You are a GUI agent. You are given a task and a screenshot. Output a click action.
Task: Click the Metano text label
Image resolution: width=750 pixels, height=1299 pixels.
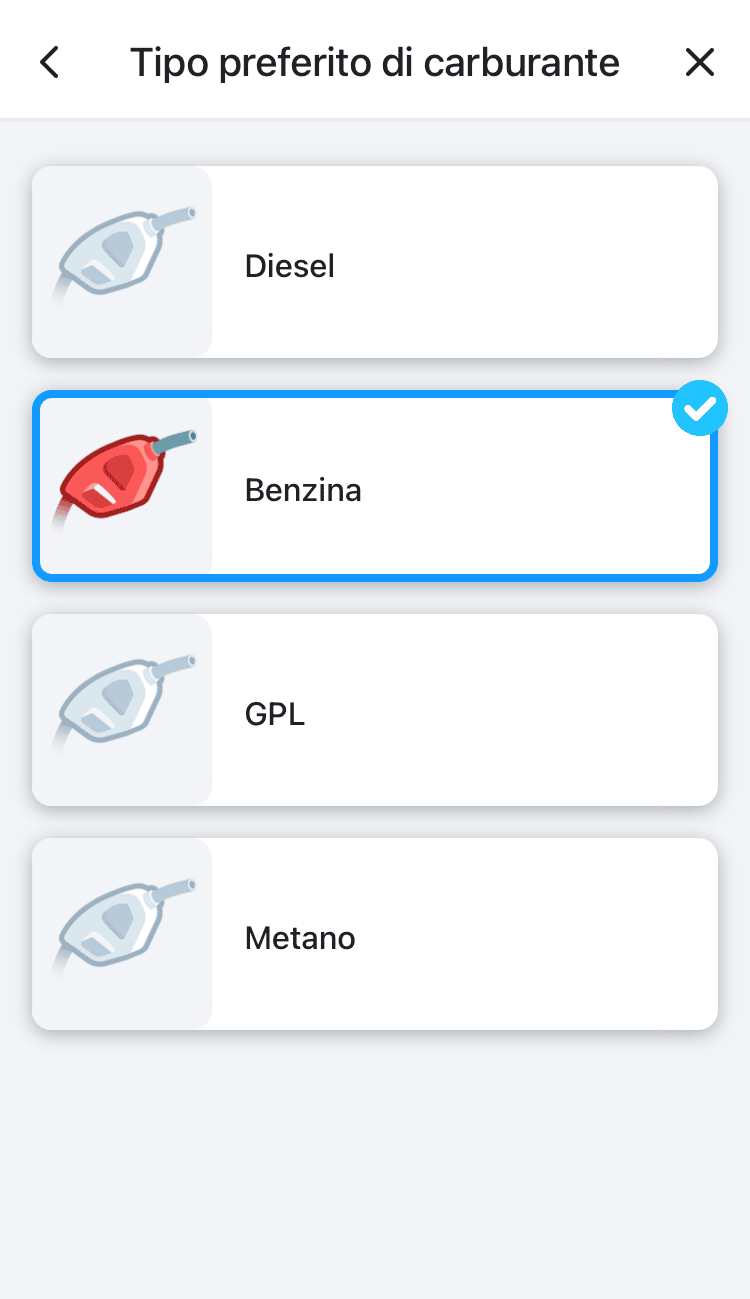pos(300,938)
